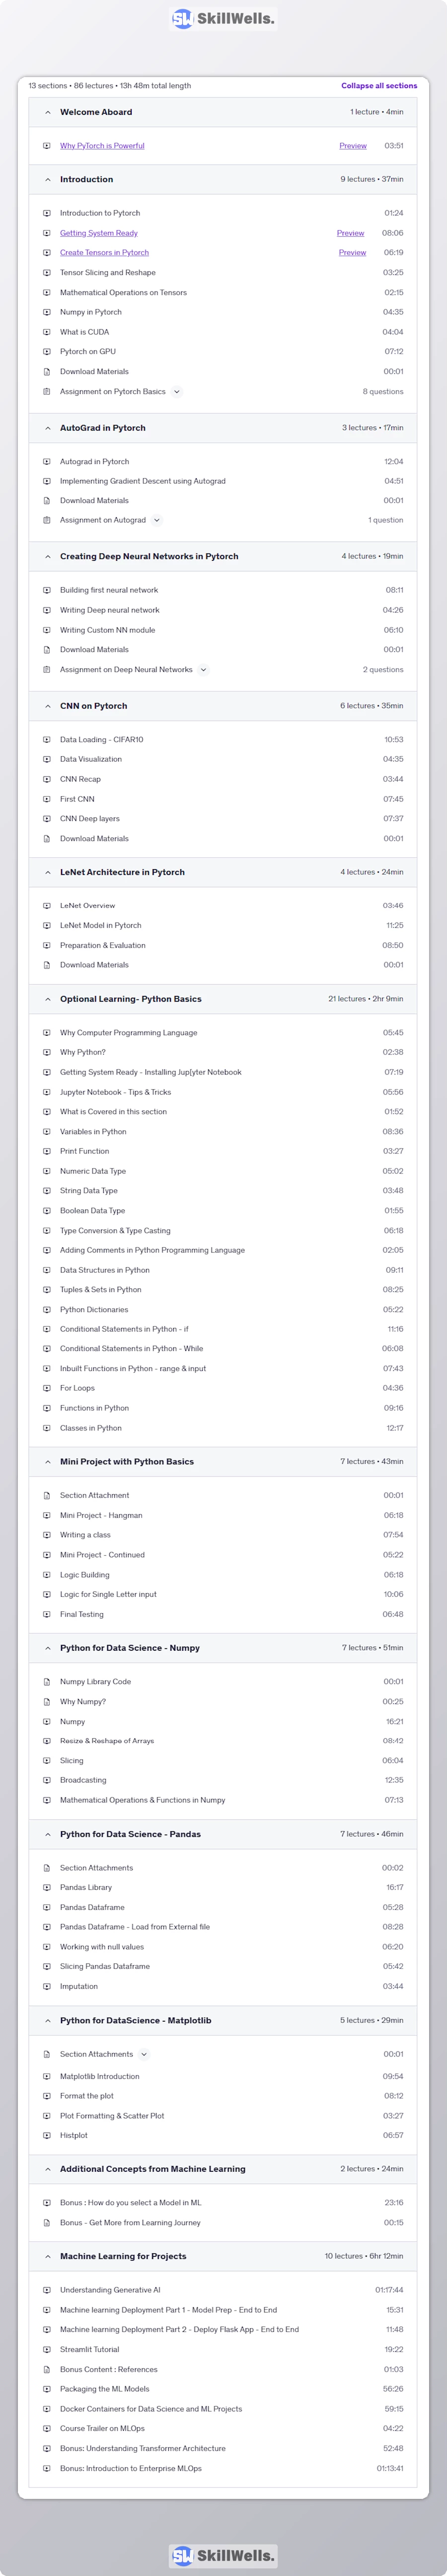Click Working with null values row
Image resolution: width=447 pixels, height=2576 pixels.
pyautogui.click(x=223, y=1947)
